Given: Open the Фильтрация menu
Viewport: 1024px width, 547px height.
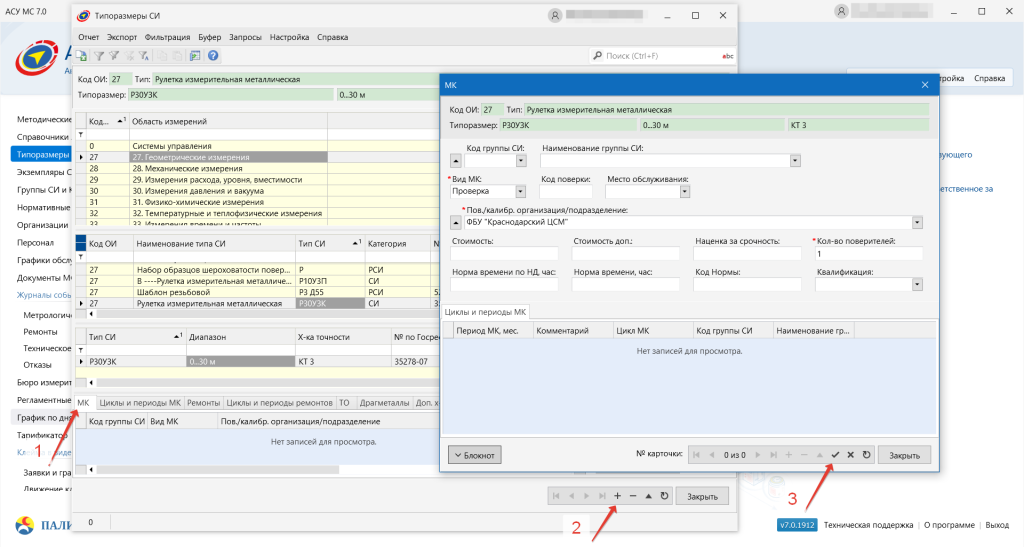Looking at the screenshot, I should pyautogui.click(x=167, y=37).
